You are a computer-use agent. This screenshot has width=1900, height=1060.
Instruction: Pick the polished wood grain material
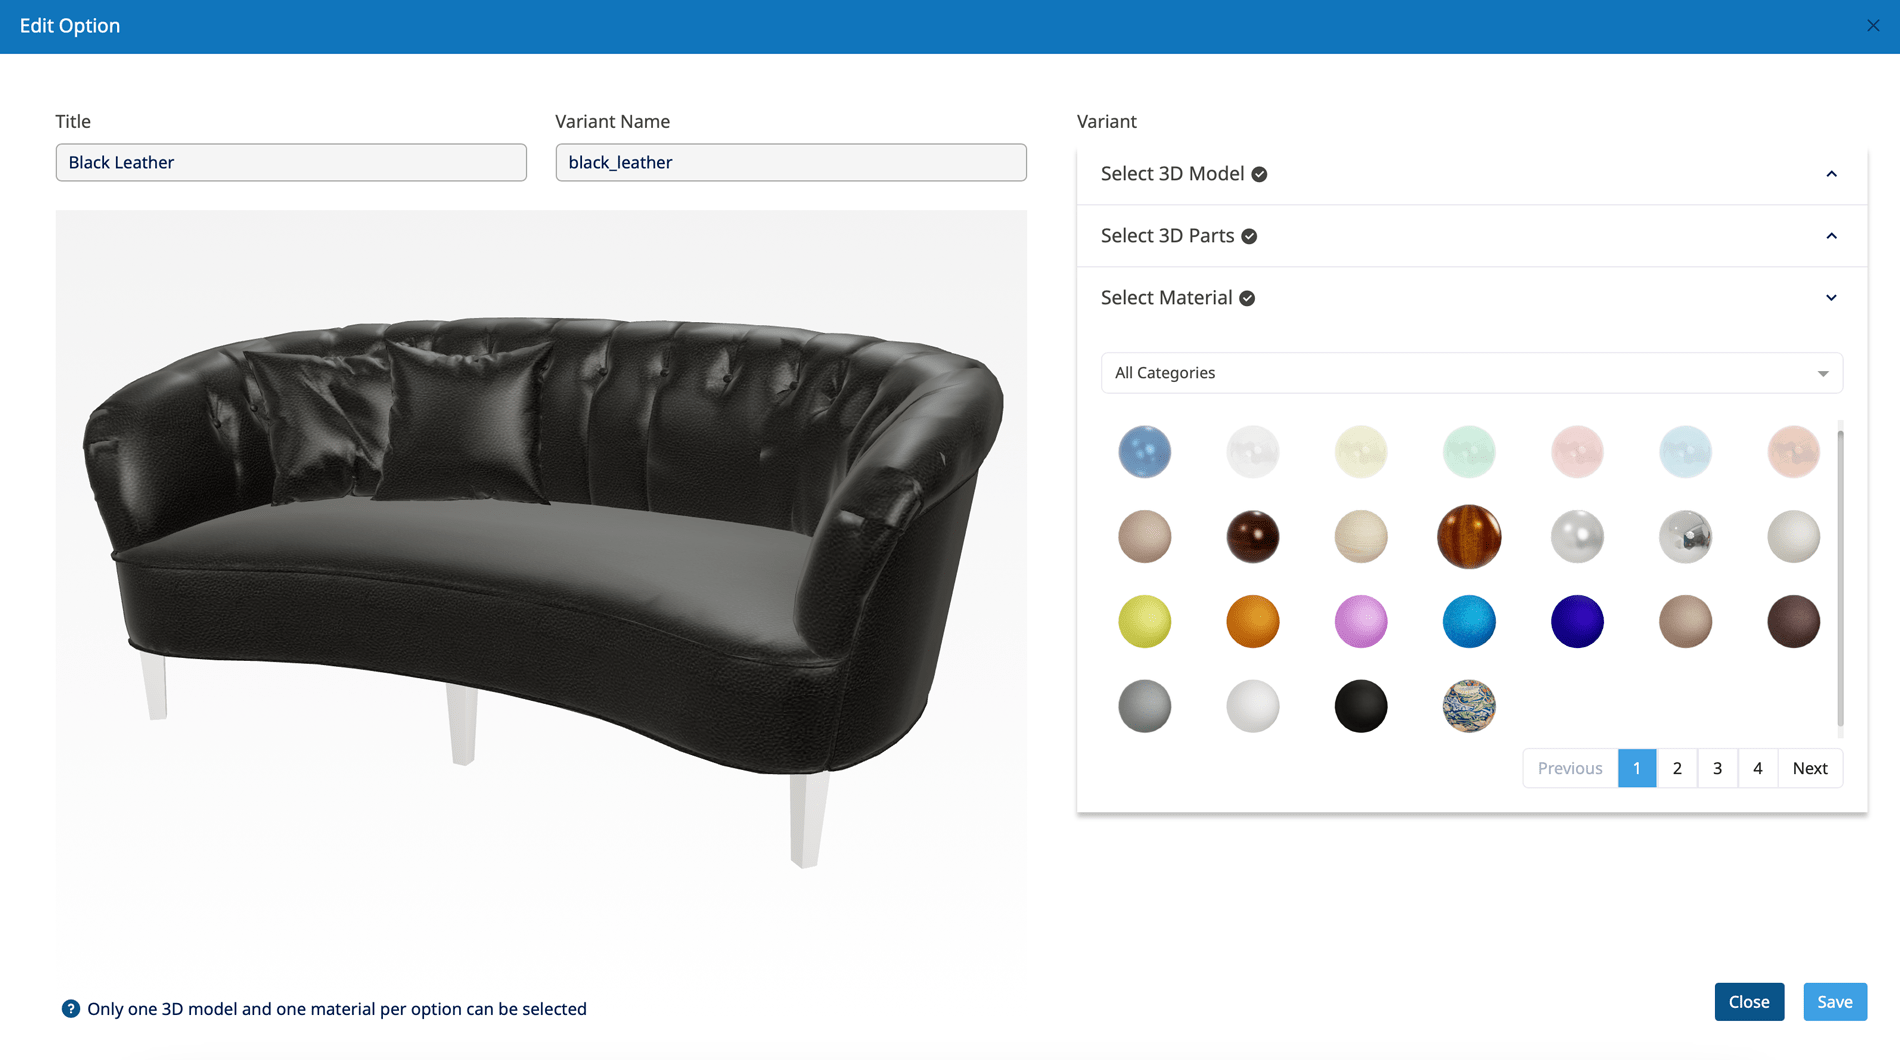pos(1469,537)
